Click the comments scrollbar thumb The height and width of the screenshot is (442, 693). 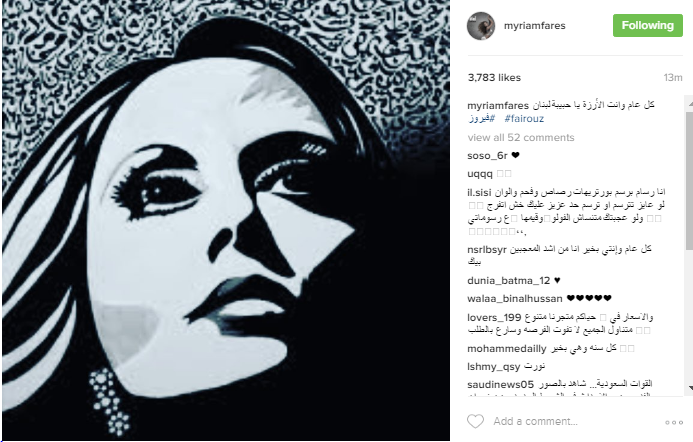click(689, 179)
